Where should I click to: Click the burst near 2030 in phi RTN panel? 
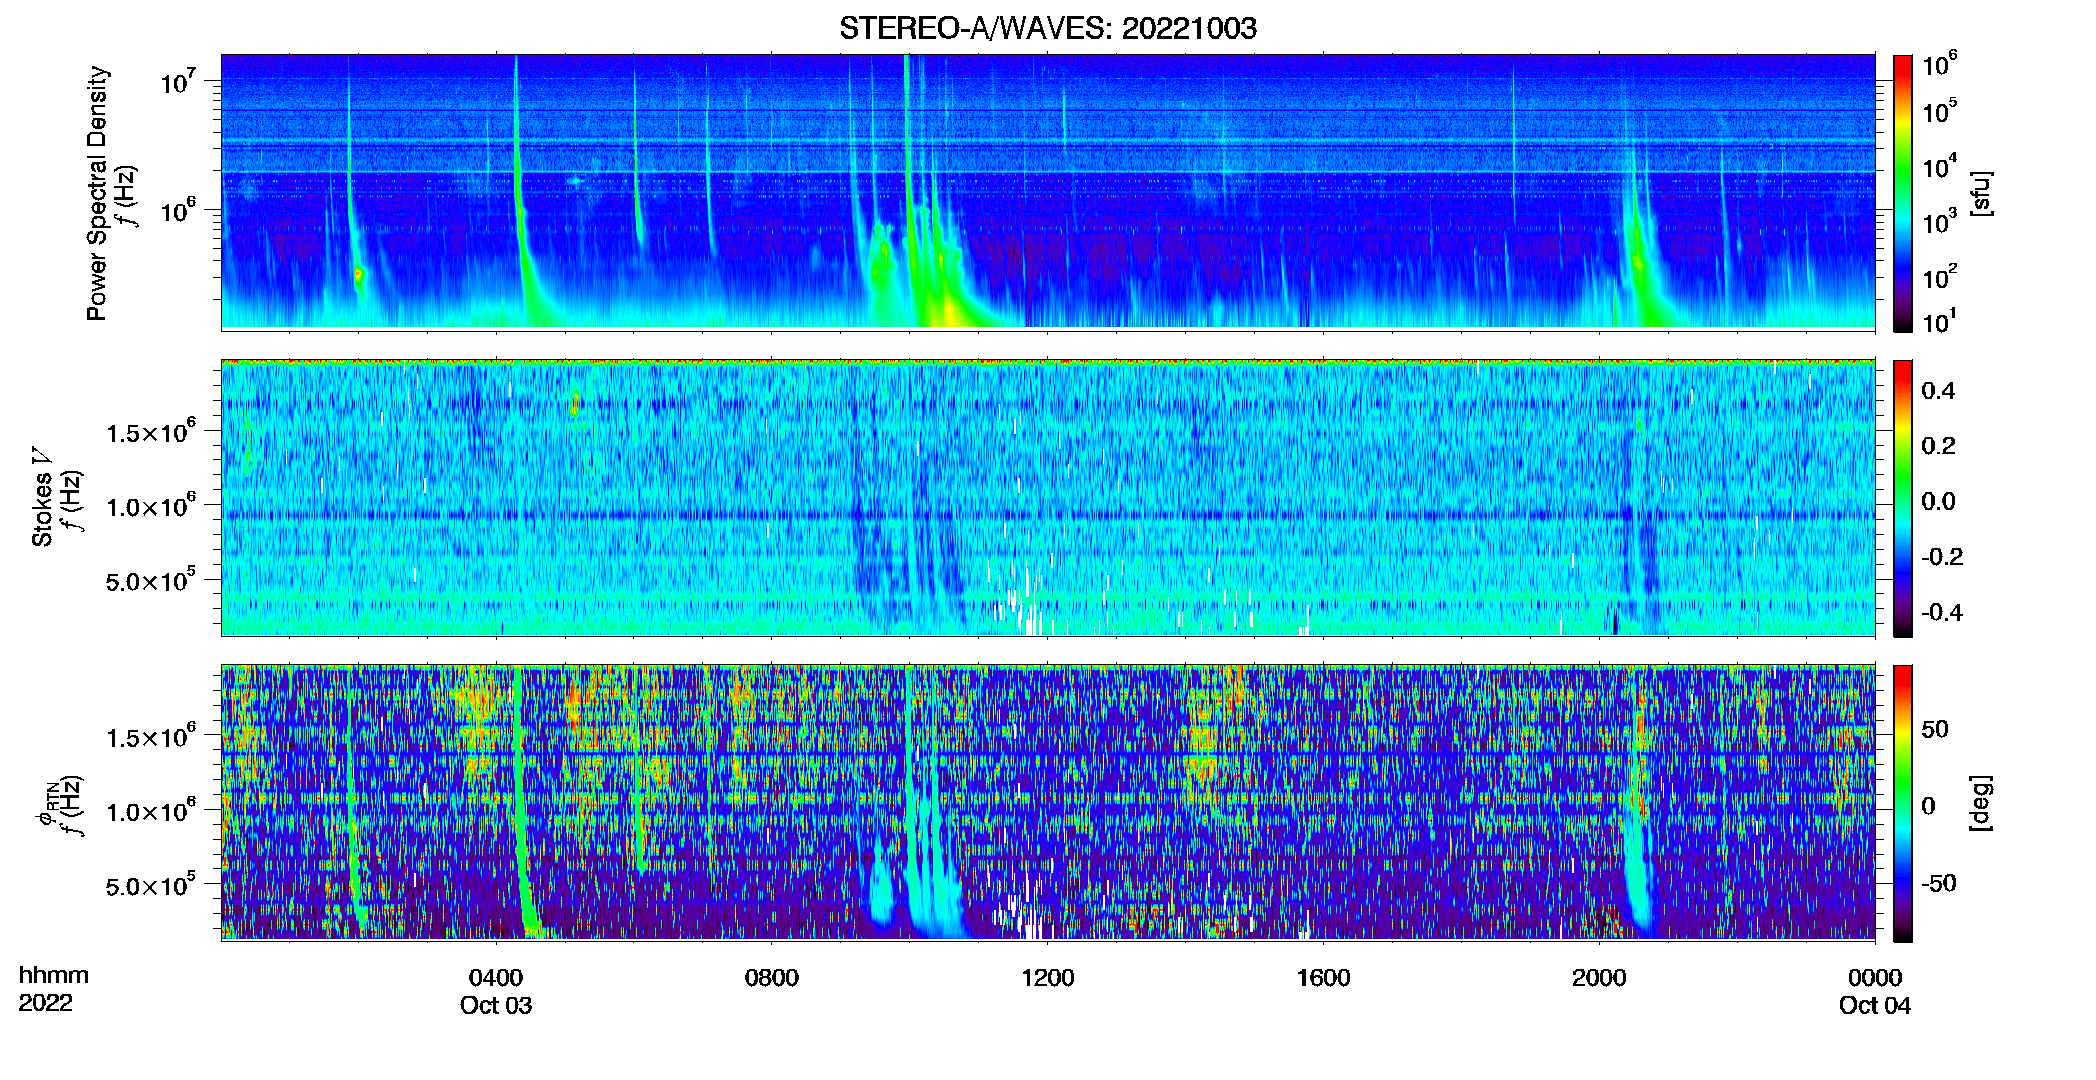pyautogui.click(x=1637, y=810)
